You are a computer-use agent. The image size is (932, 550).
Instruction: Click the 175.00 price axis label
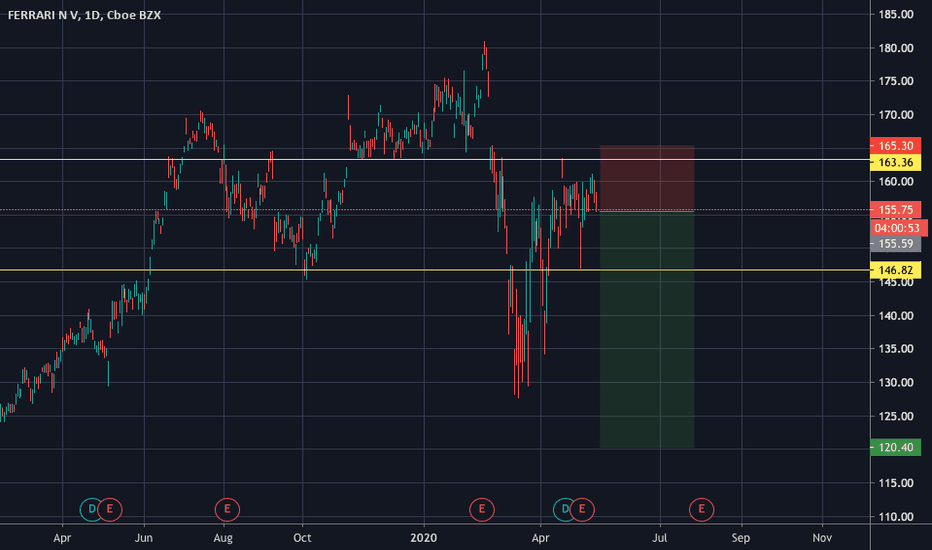[x=896, y=81]
